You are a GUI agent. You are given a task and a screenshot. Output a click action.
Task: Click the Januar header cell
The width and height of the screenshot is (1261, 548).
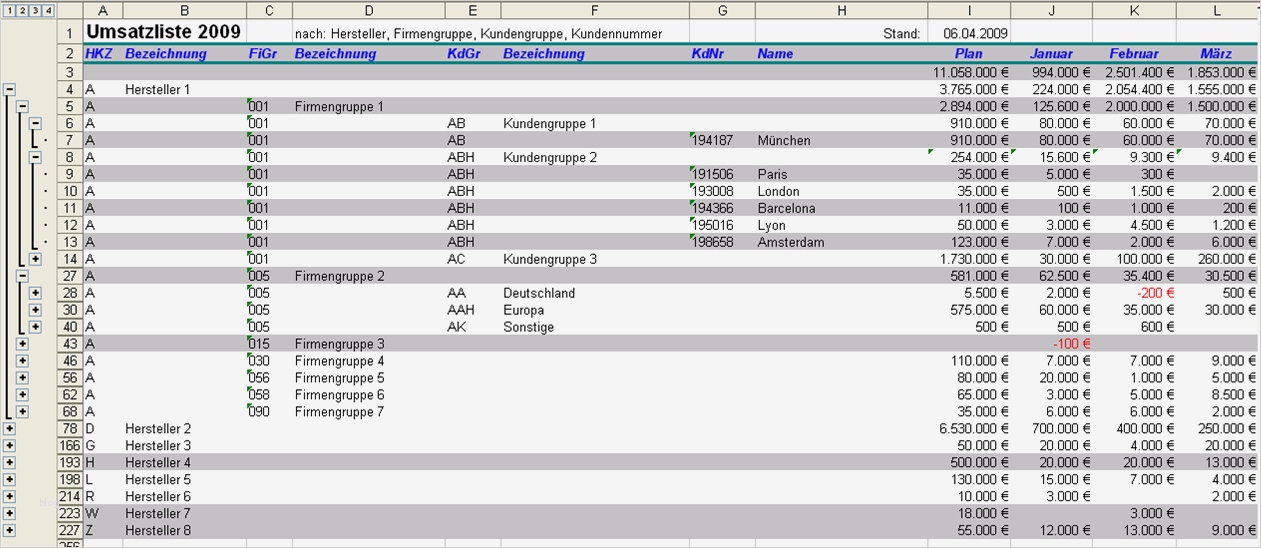pos(1051,54)
